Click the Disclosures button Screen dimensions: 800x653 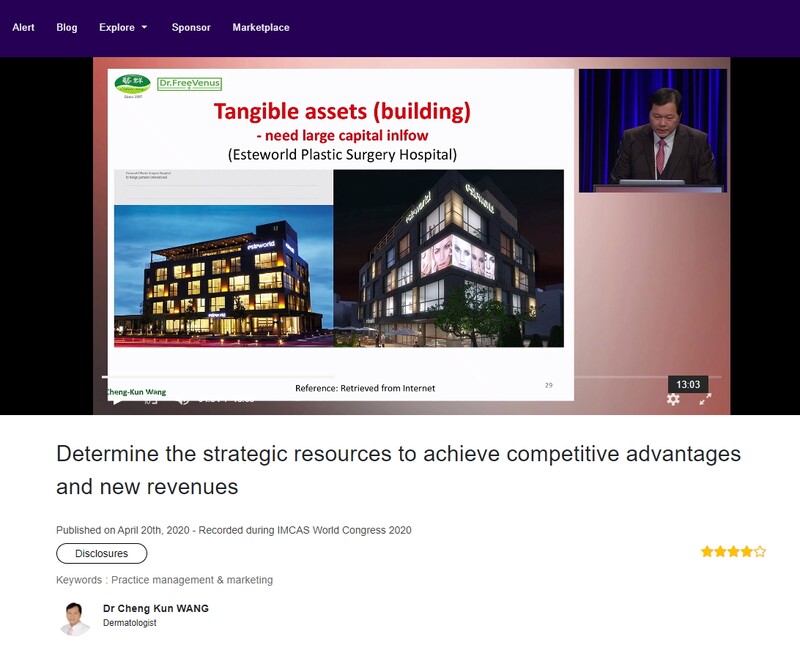(x=102, y=554)
